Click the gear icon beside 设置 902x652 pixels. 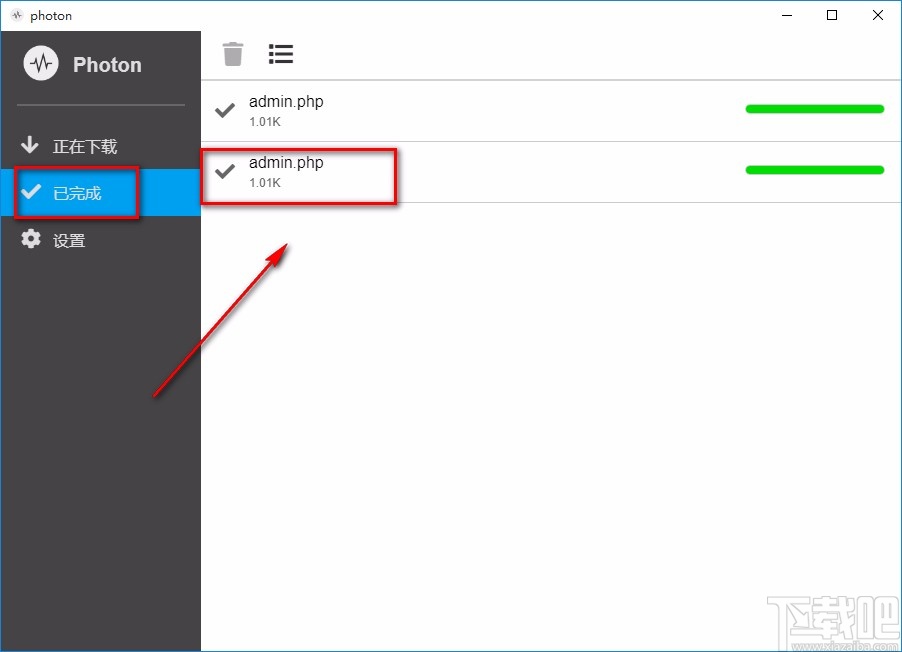[31, 239]
